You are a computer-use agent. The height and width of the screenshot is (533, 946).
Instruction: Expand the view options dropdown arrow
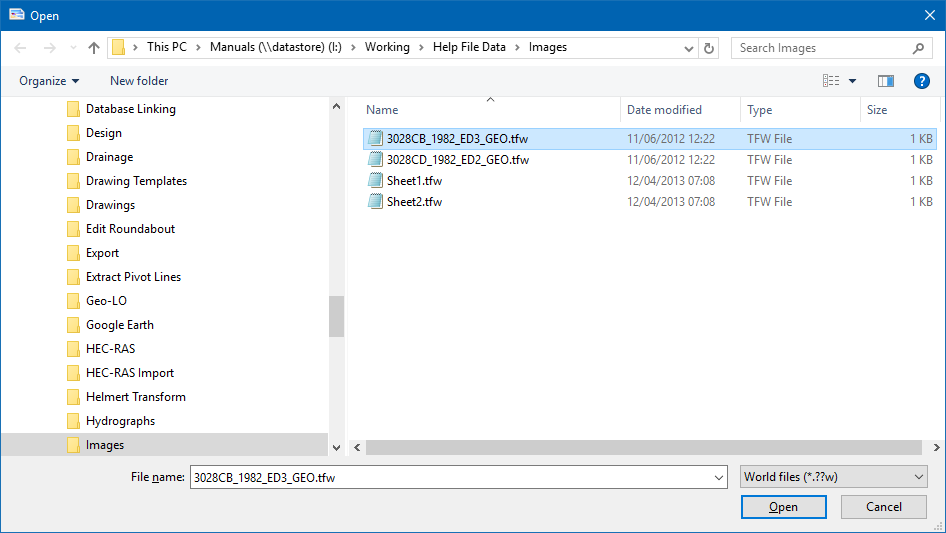coord(853,81)
